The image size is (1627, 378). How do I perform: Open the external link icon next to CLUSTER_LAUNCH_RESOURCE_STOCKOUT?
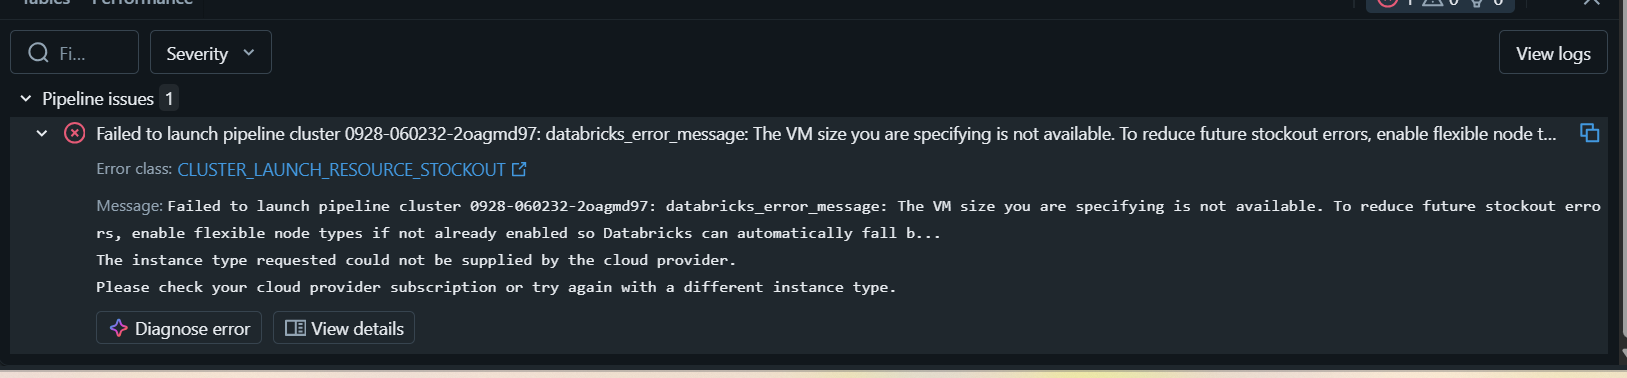[519, 170]
